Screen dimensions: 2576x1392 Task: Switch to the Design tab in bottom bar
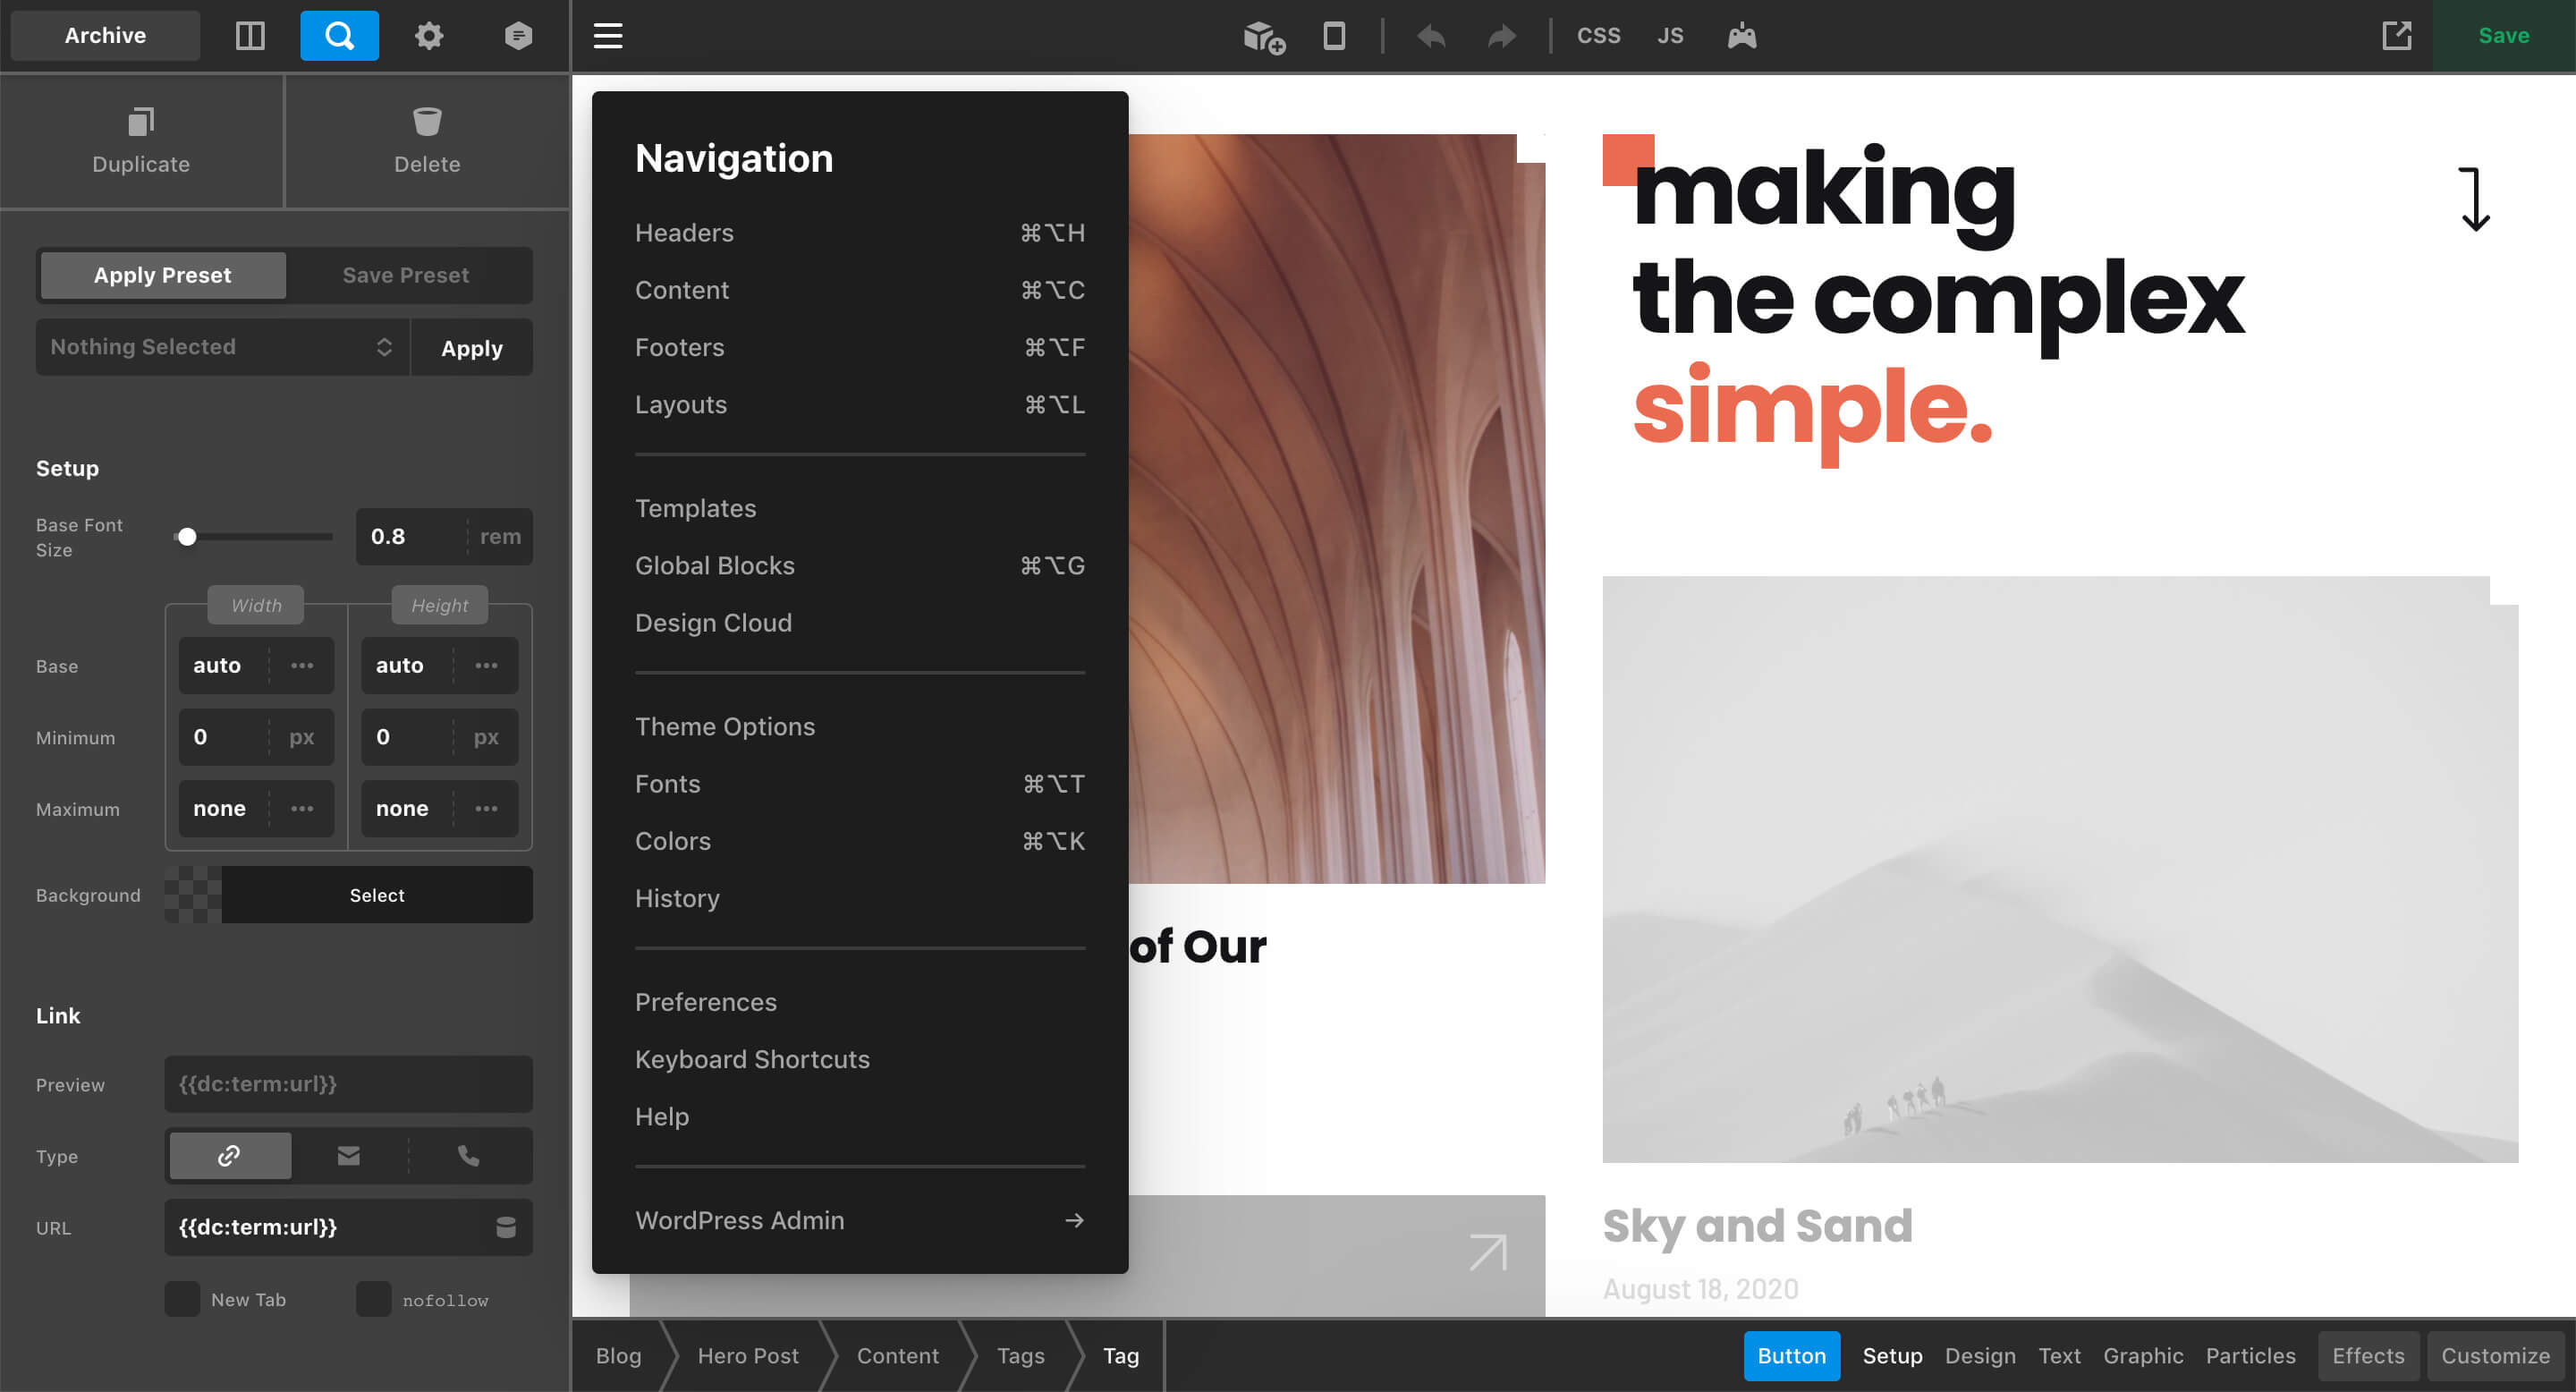(x=1980, y=1356)
